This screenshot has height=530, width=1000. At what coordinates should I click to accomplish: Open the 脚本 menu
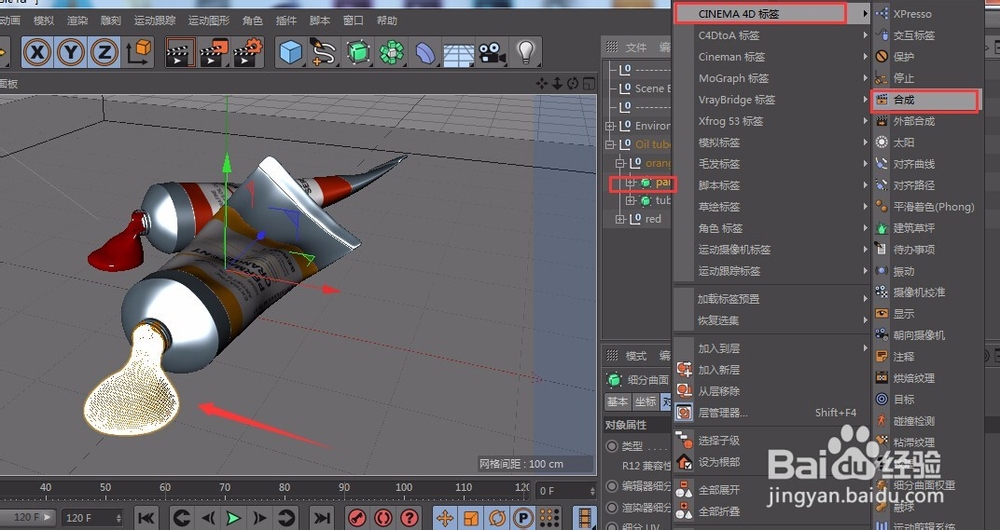320,20
